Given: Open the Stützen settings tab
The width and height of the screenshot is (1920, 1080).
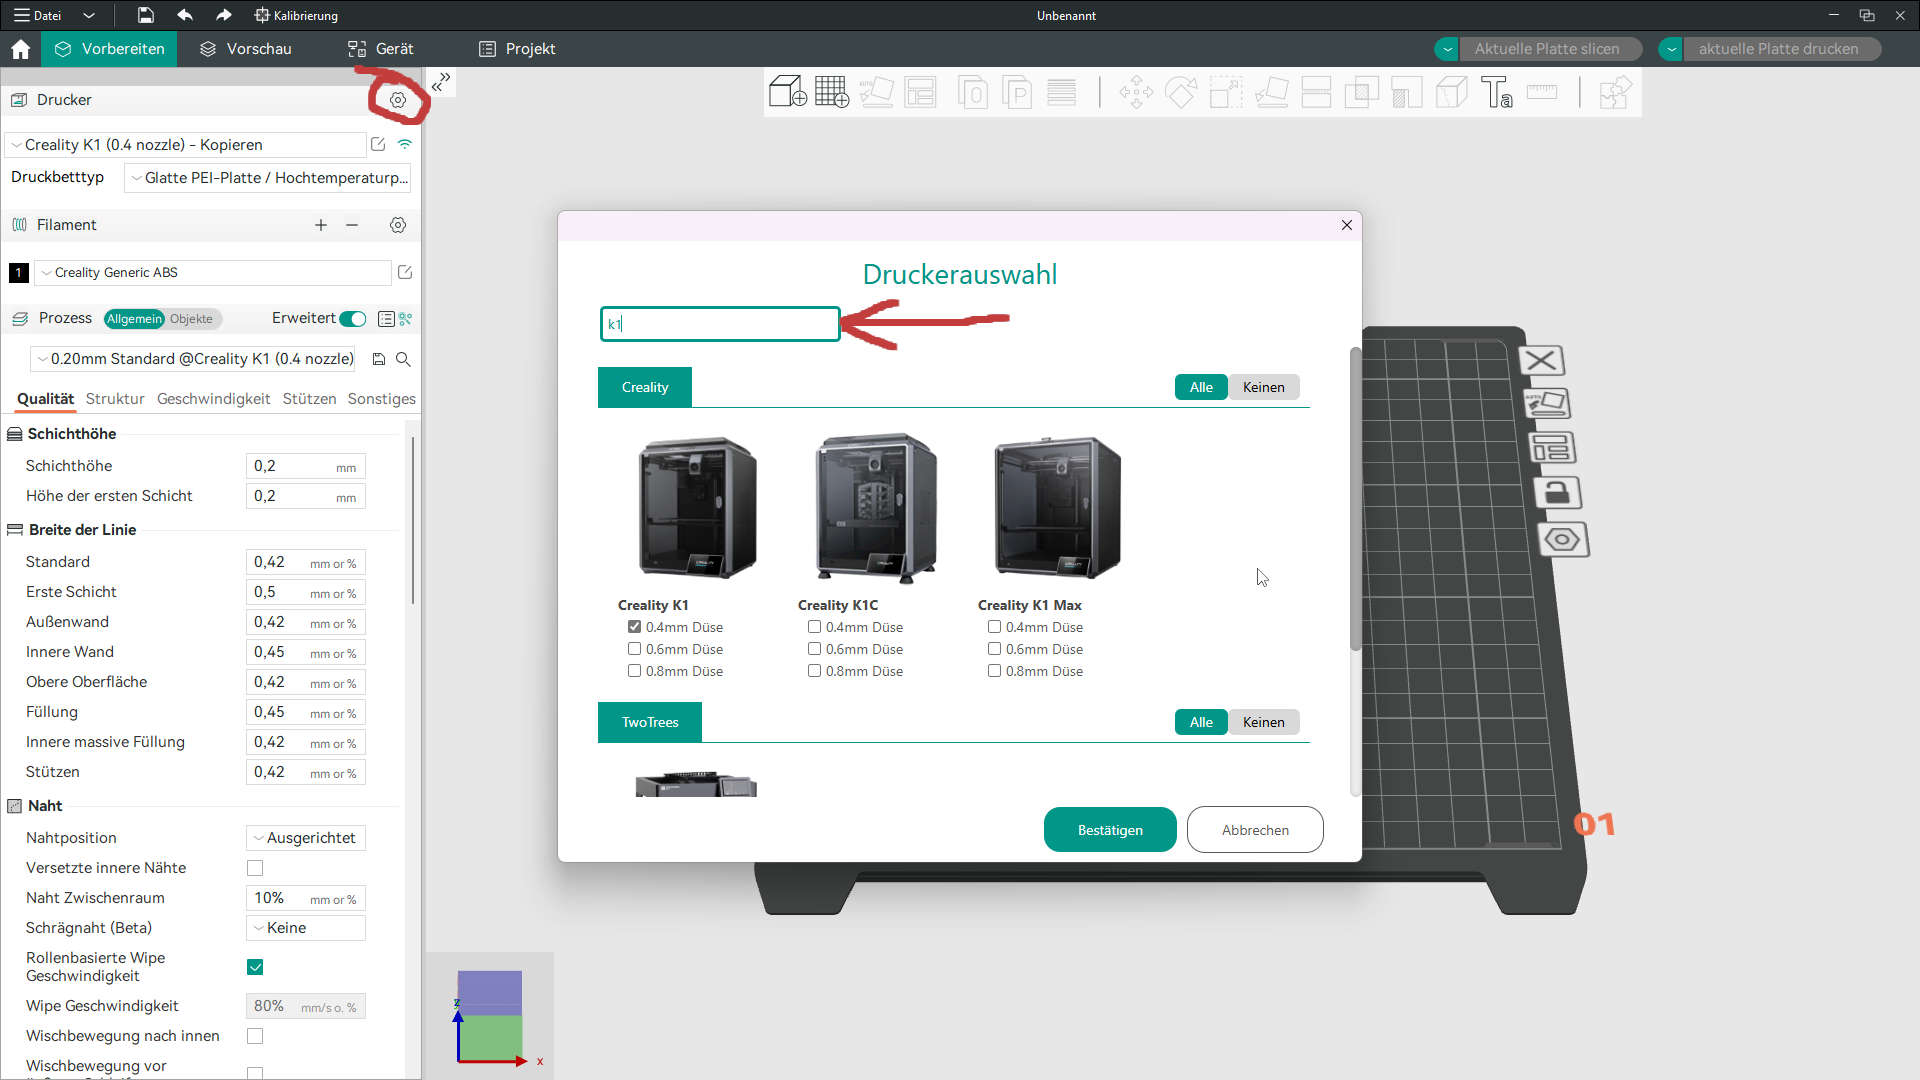Looking at the screenshot, I should pyautogui.click(x=309, y=399).
